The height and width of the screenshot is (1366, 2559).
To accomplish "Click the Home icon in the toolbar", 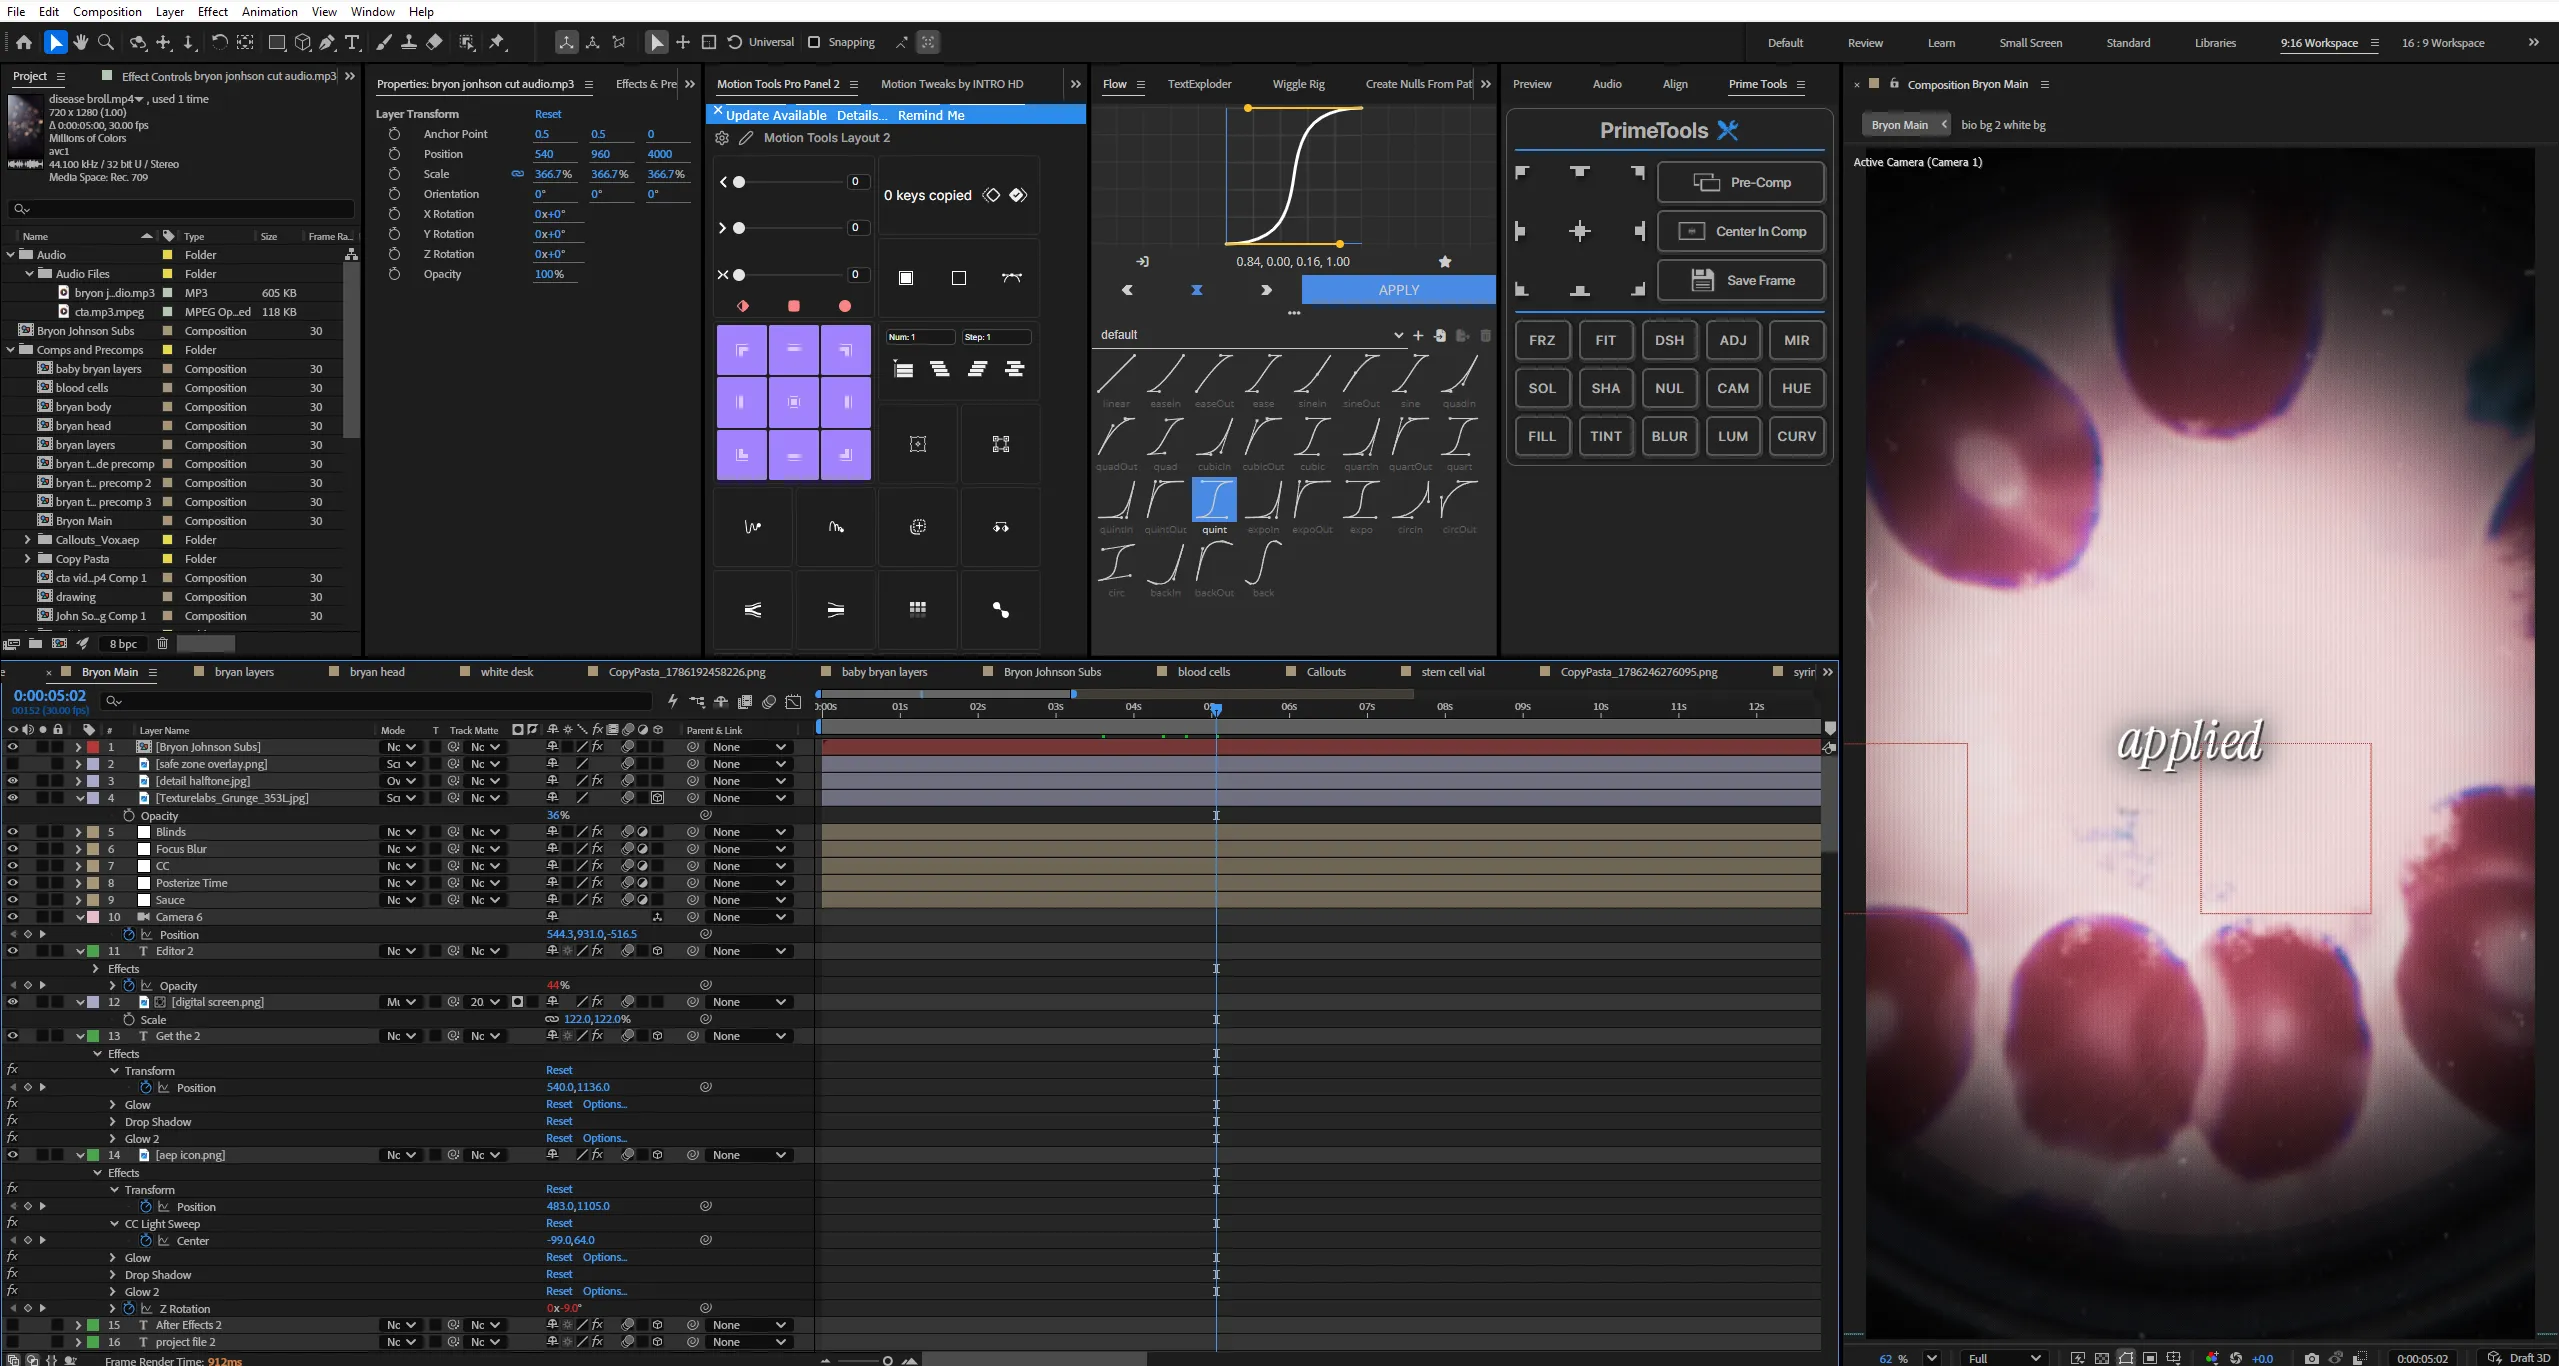I will point(24,42).
